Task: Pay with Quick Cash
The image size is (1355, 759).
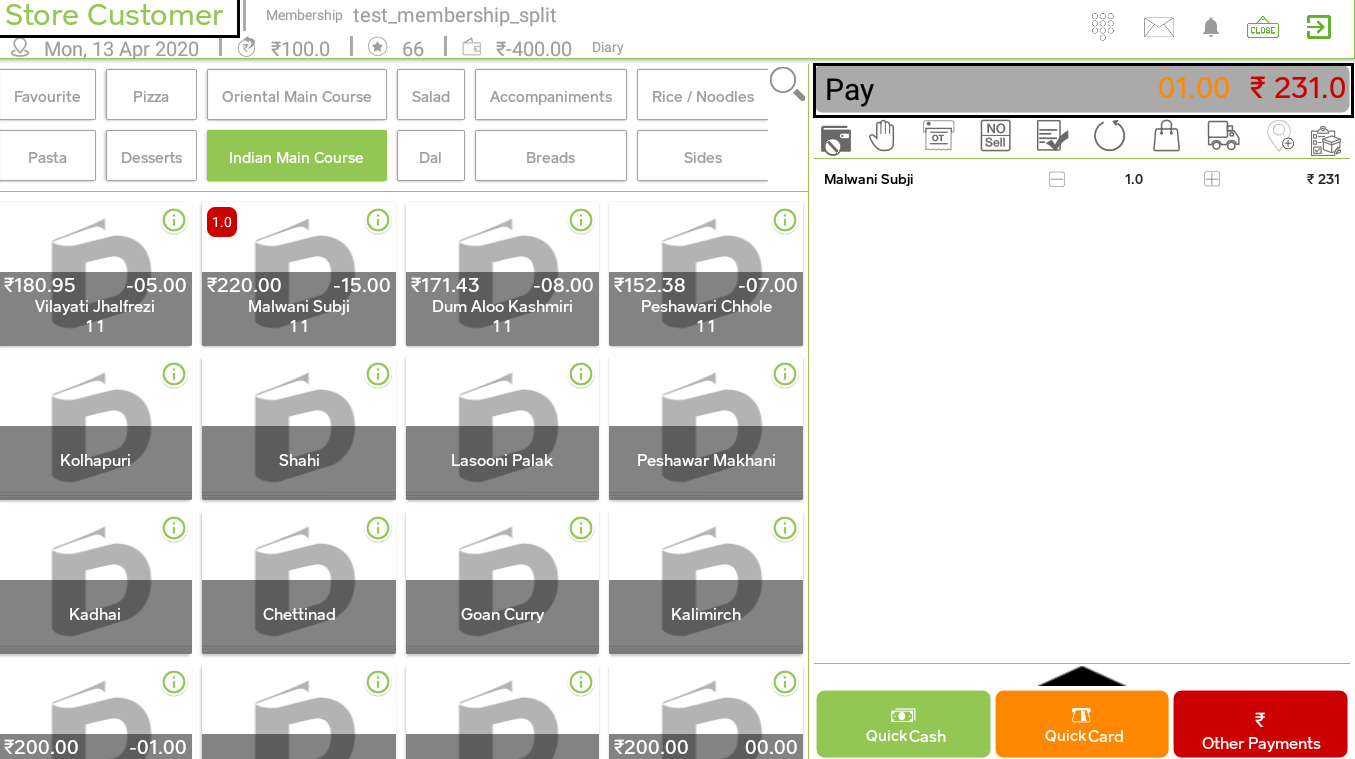Action: point(904,724)
